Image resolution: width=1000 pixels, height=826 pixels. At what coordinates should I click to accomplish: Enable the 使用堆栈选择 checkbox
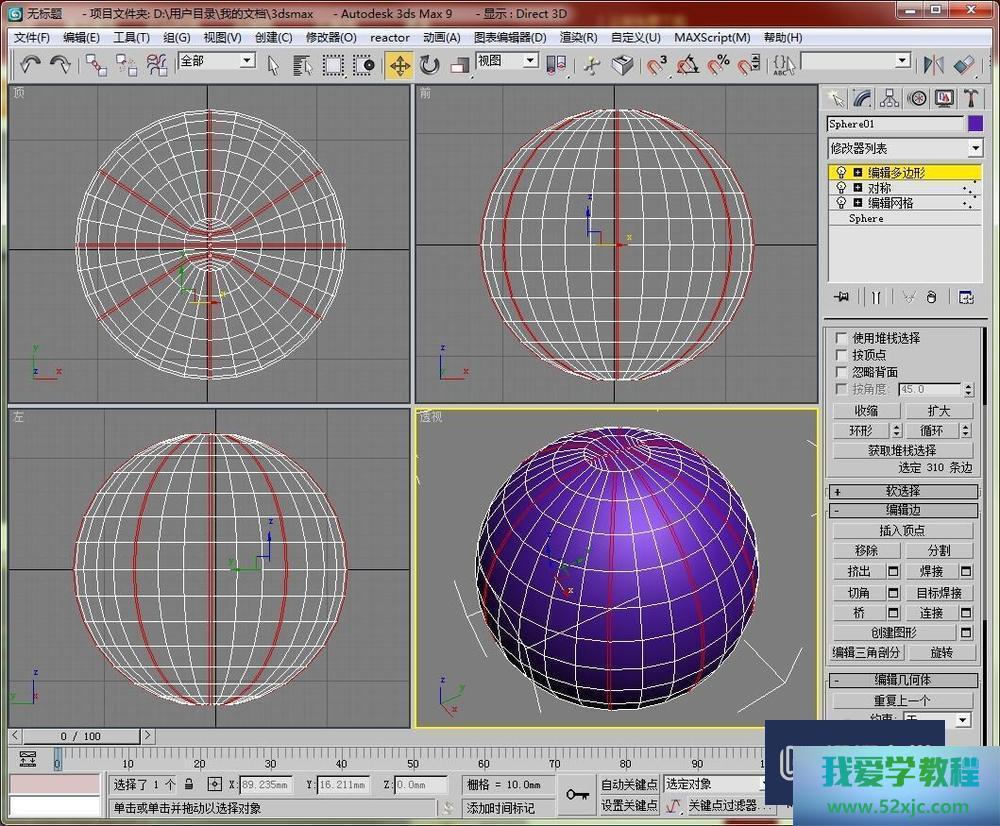[x=841, y=338]
